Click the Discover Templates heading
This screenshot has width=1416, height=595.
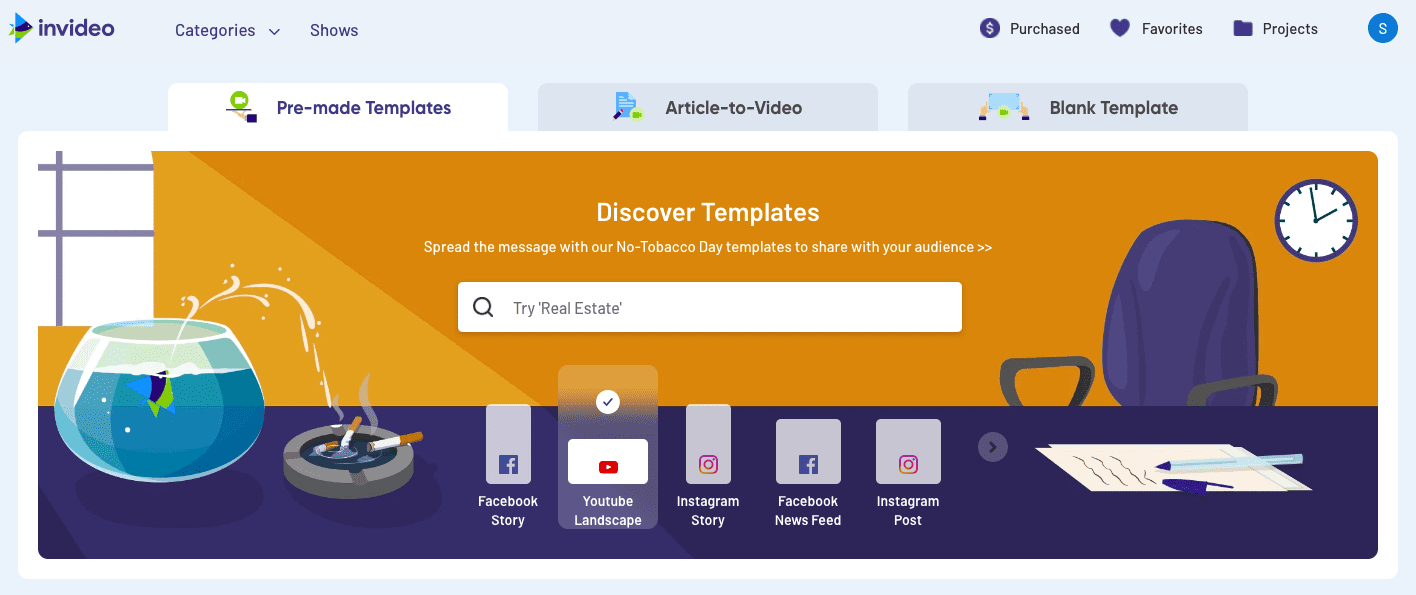click(708, 212)
